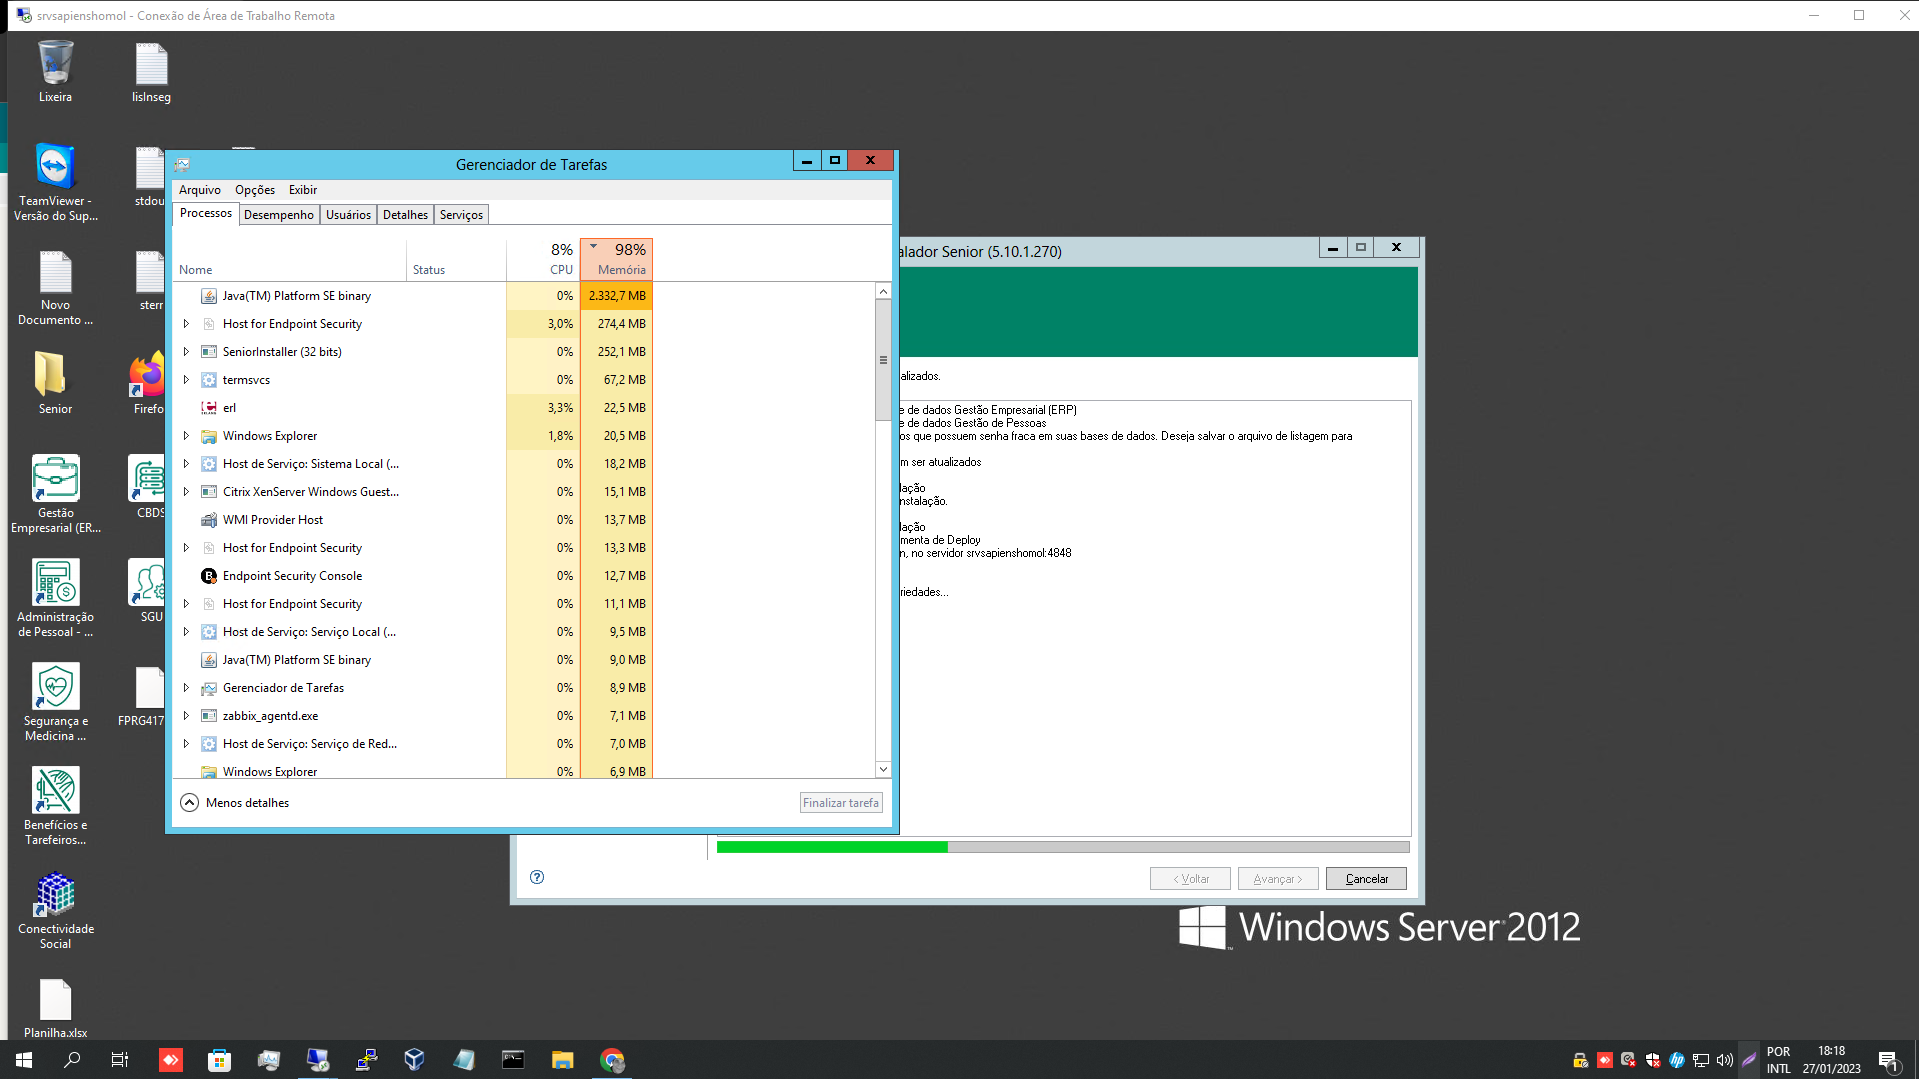
Task: Switch to Chrome in the taskbar
Action: point(612,1060)
